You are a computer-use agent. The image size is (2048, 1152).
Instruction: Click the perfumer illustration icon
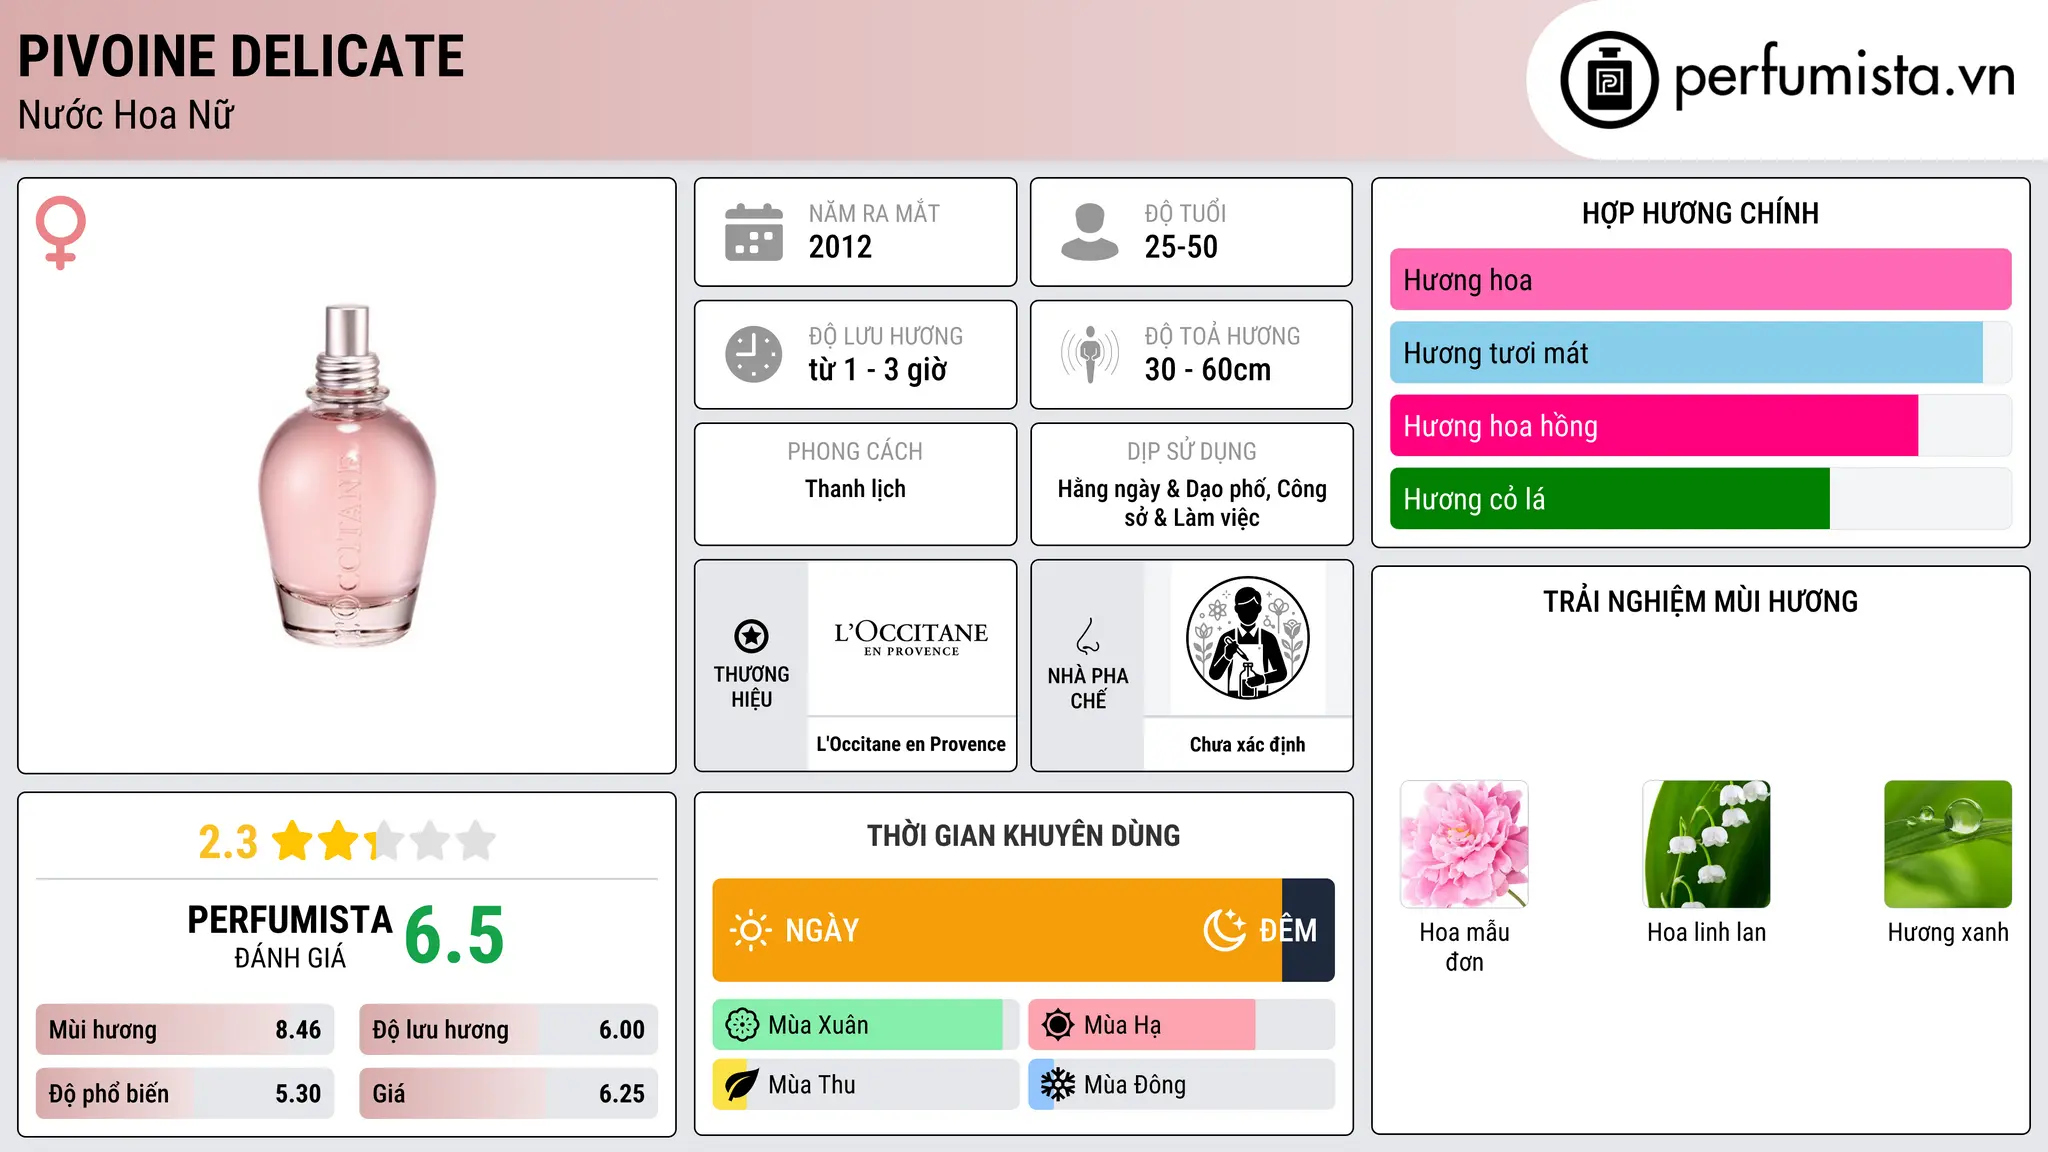tap(1247, 638)
